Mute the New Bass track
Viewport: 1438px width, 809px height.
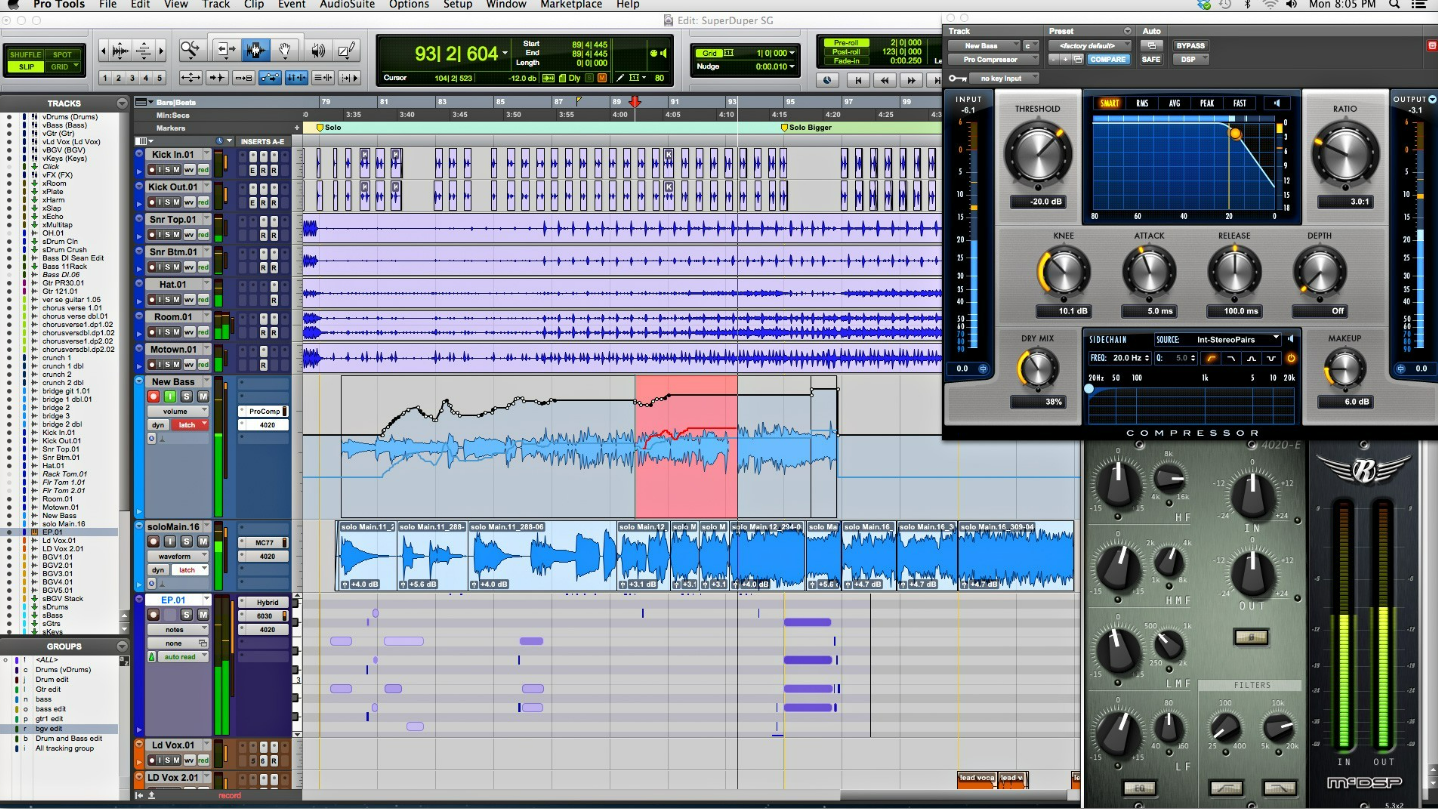tap(203, 396)
